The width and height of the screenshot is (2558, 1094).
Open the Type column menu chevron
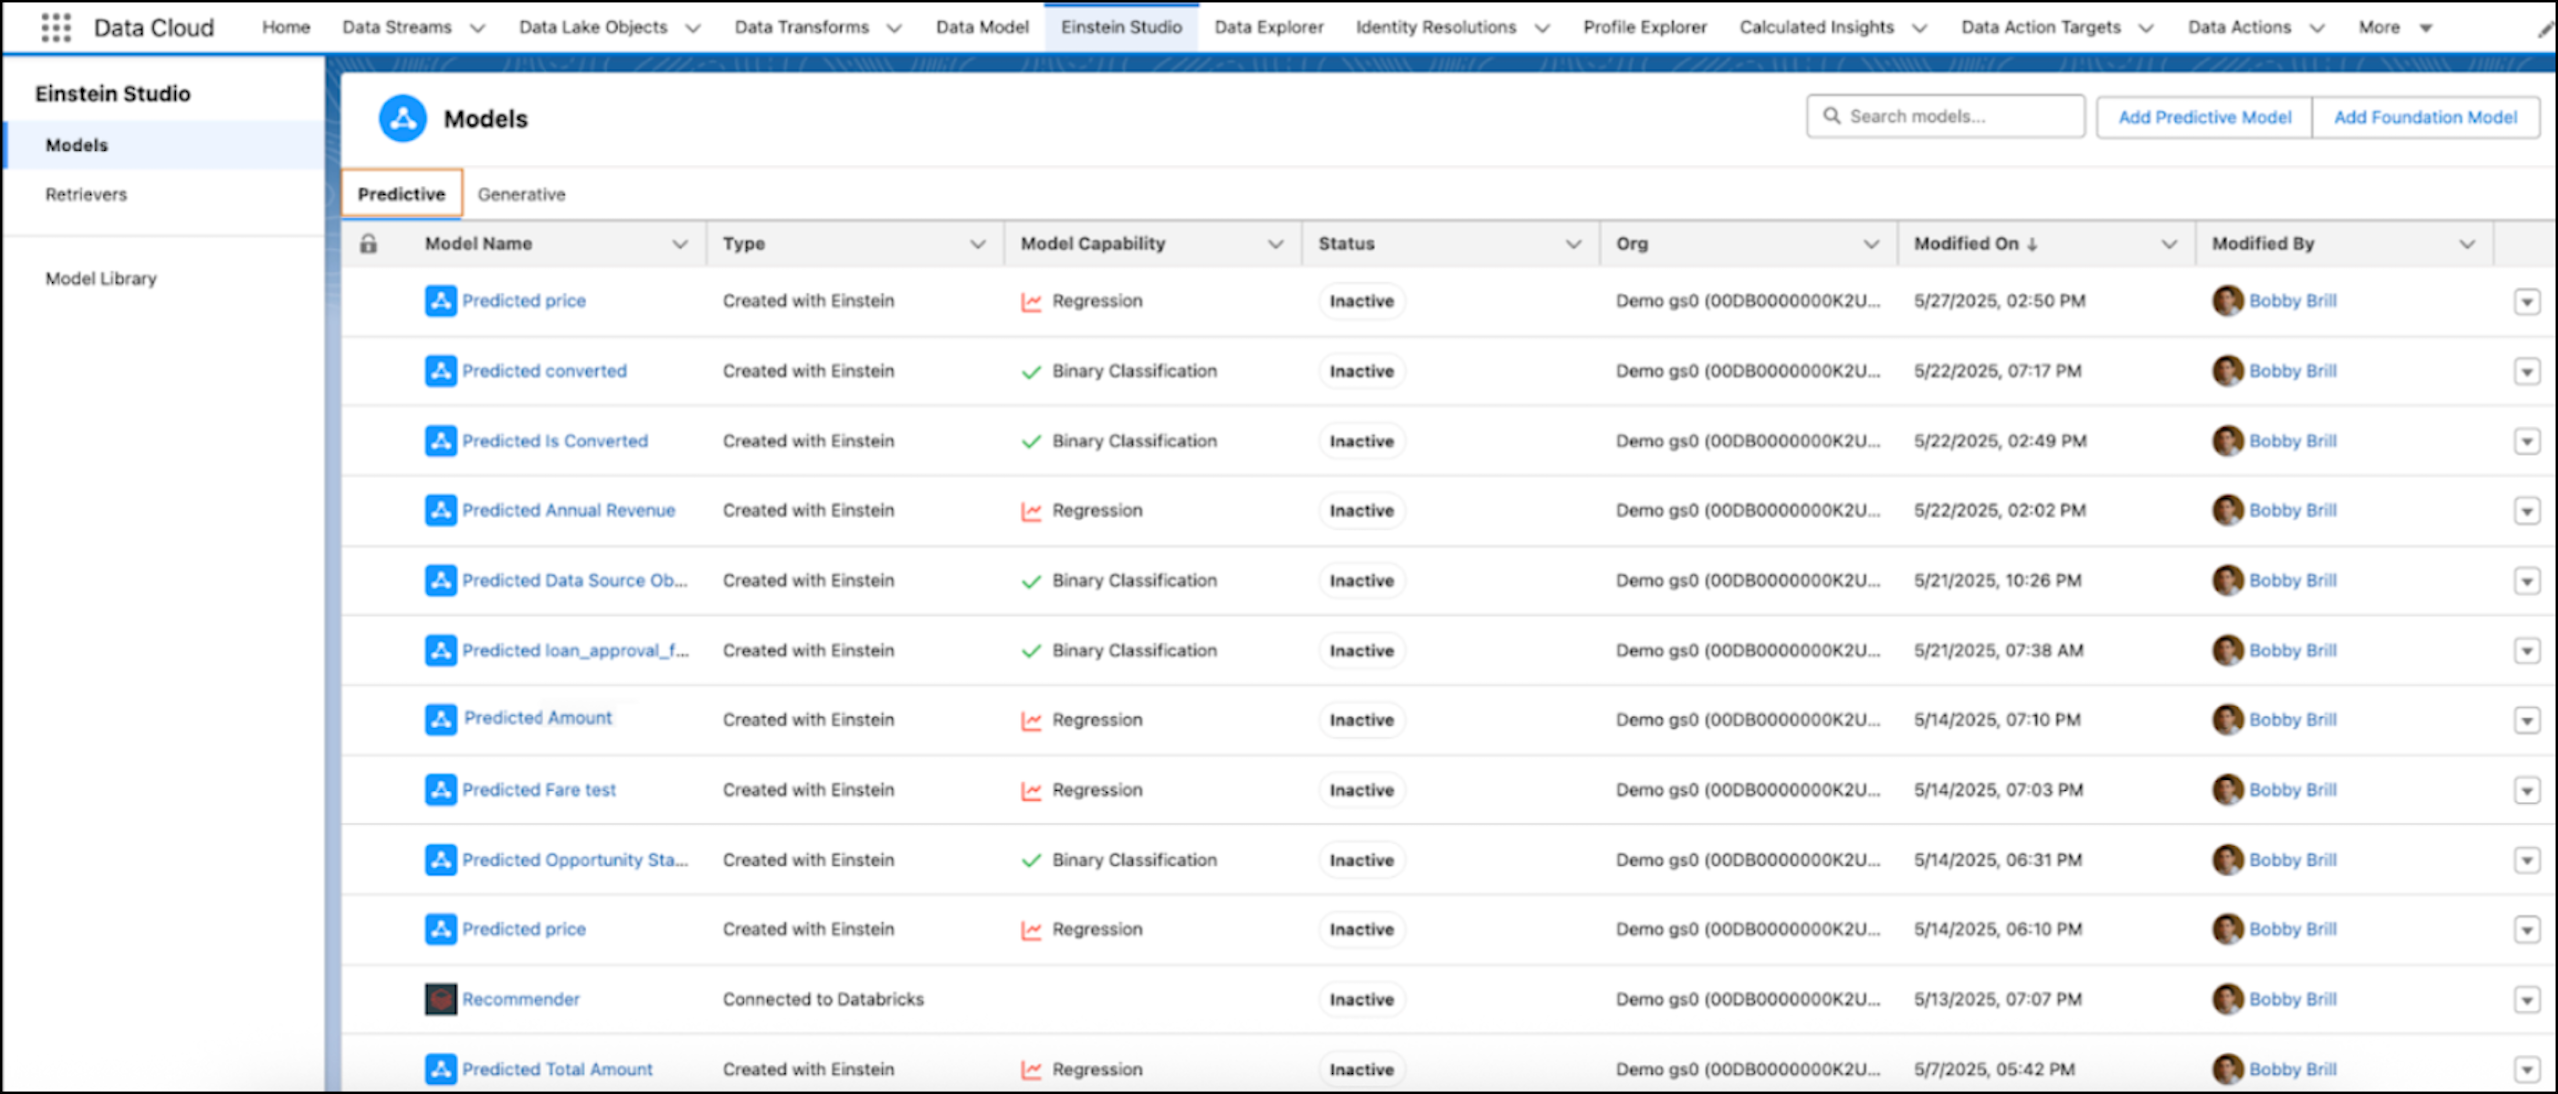[x=978, y=244]
